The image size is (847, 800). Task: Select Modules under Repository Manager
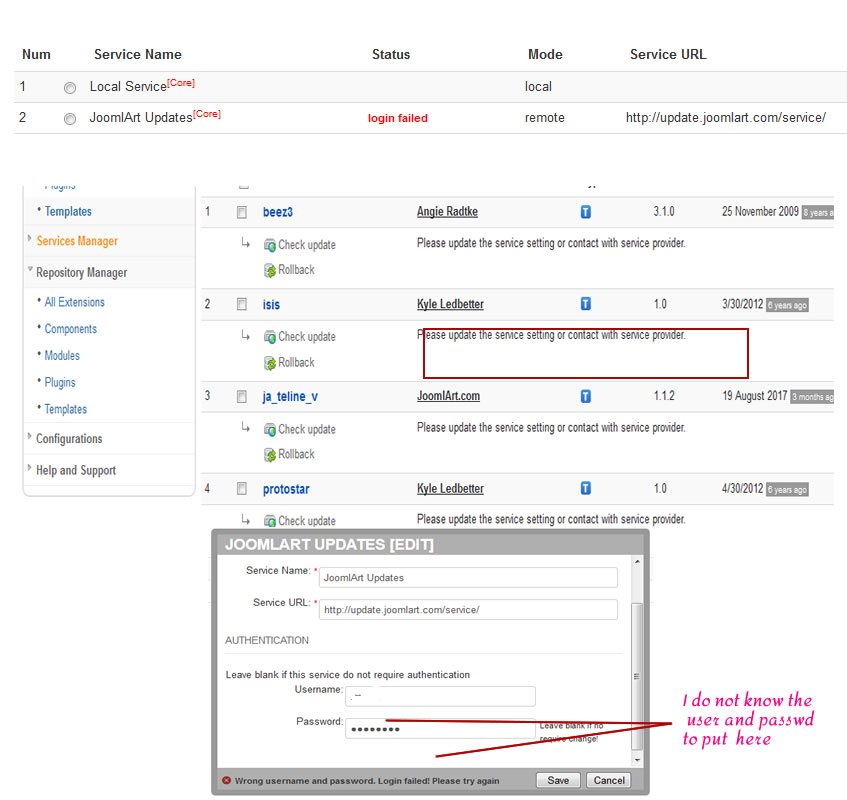(x=62, y=355)
